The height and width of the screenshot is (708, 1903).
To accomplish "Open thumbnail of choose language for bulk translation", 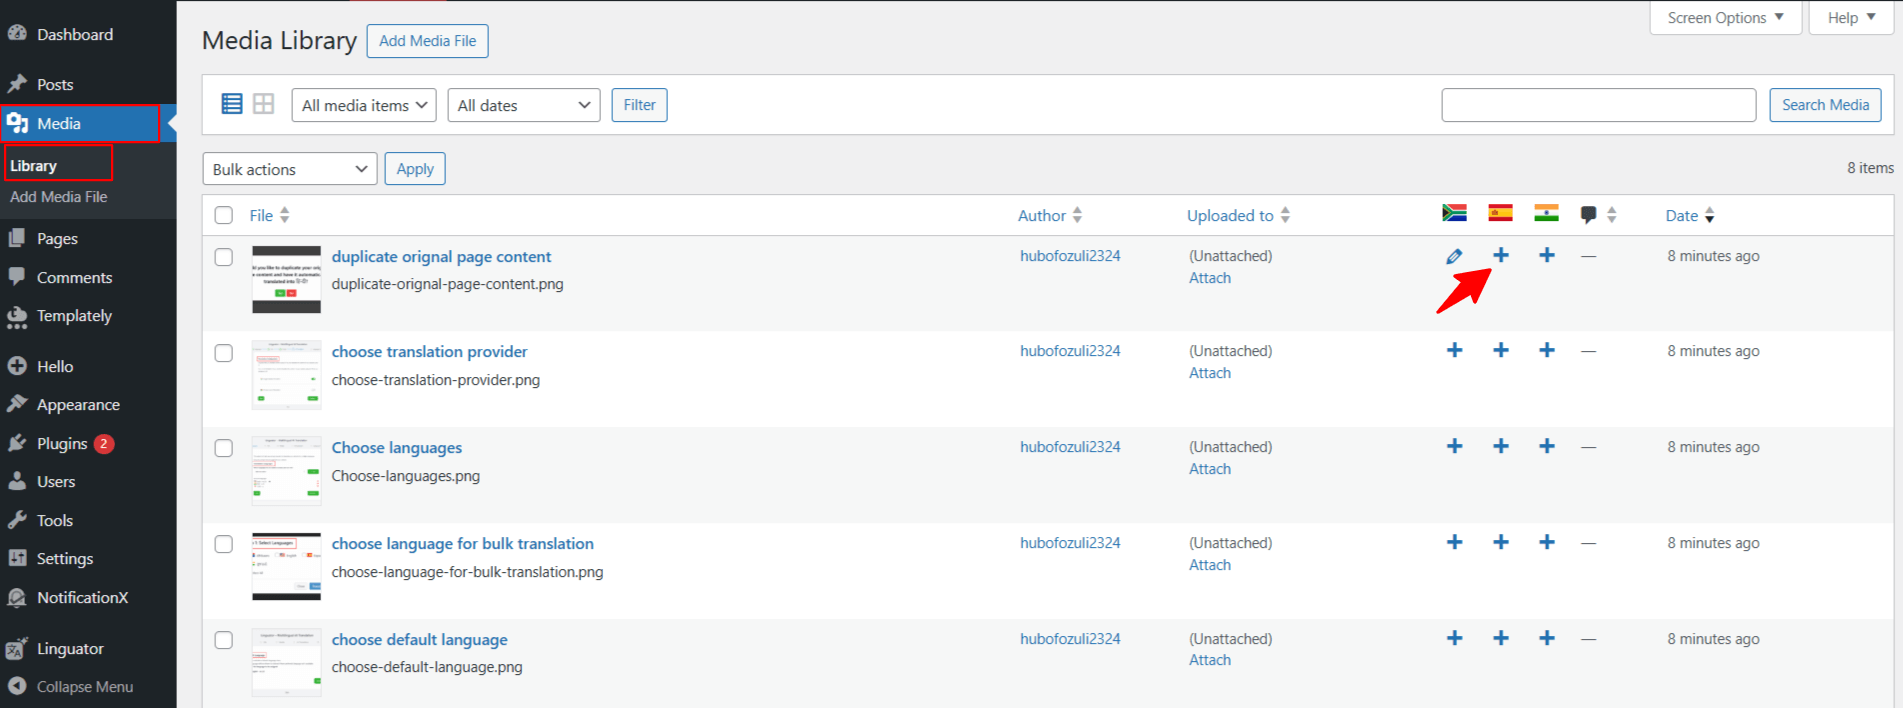I will 286,566.
